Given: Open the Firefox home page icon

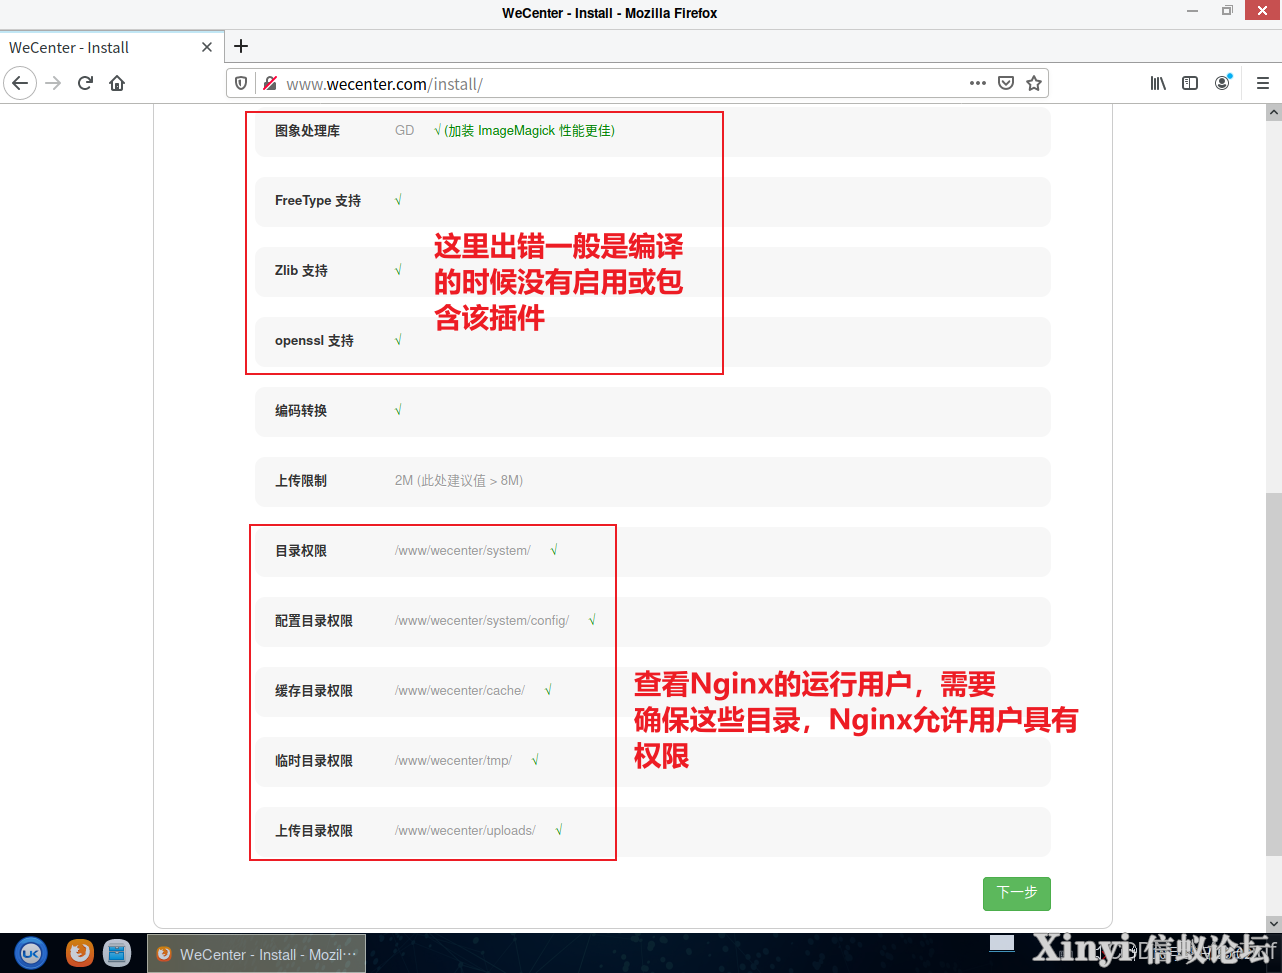Looking at the screenshot, I should coord(117,83).
